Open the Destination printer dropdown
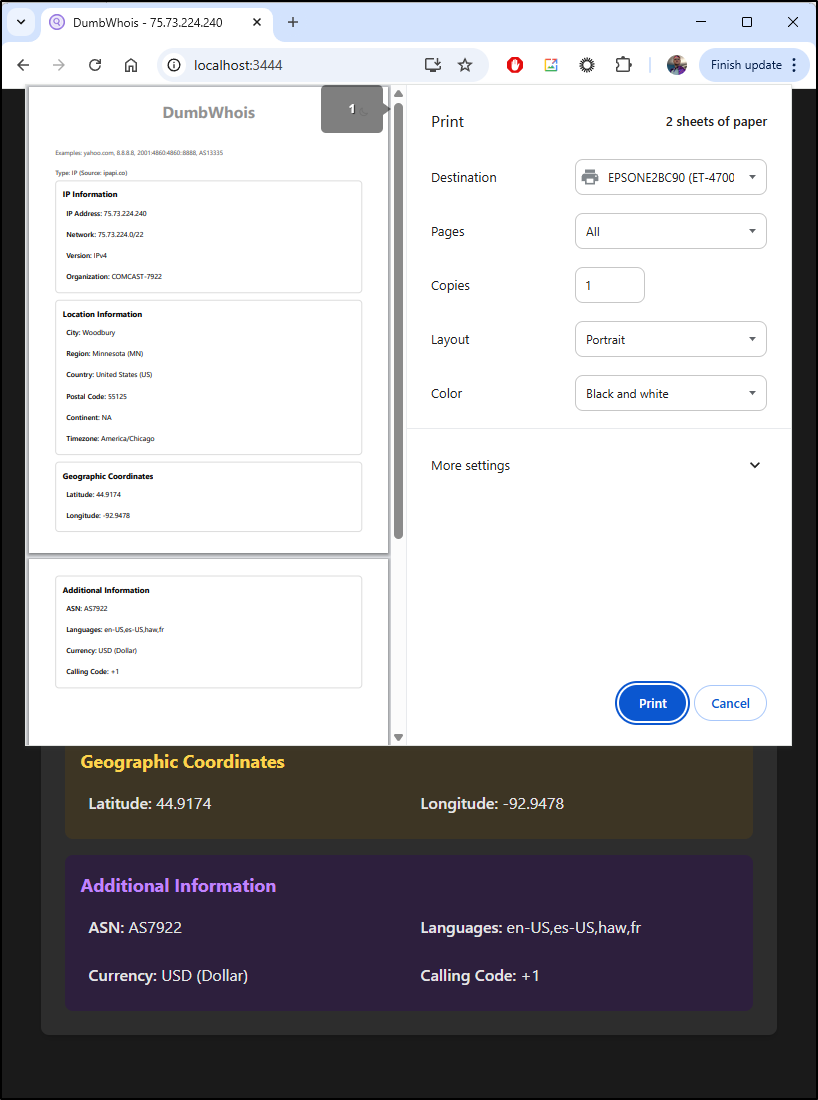The image size is (818, 1100). point(670,177)
